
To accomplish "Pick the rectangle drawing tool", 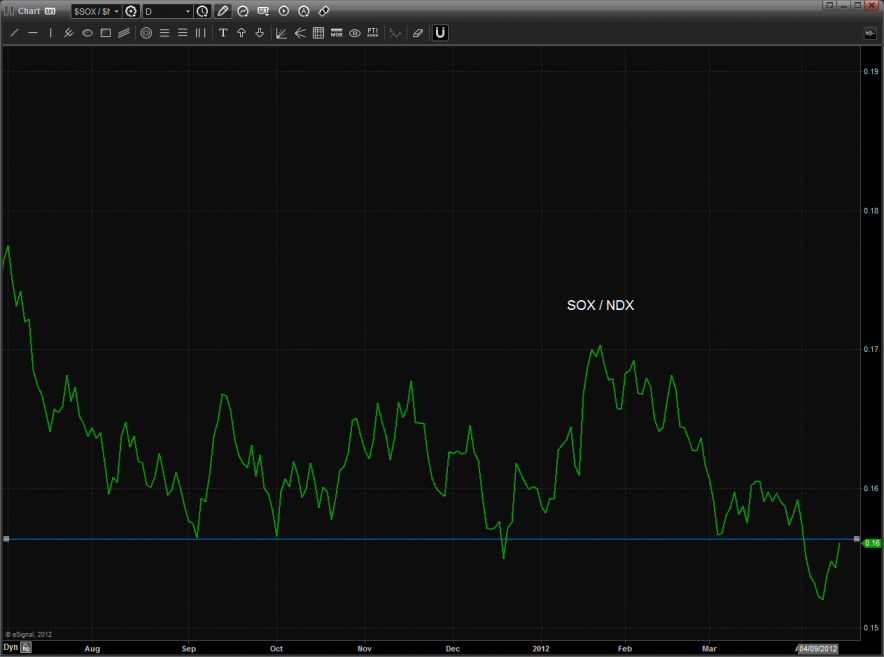I will tap(105, 33).
